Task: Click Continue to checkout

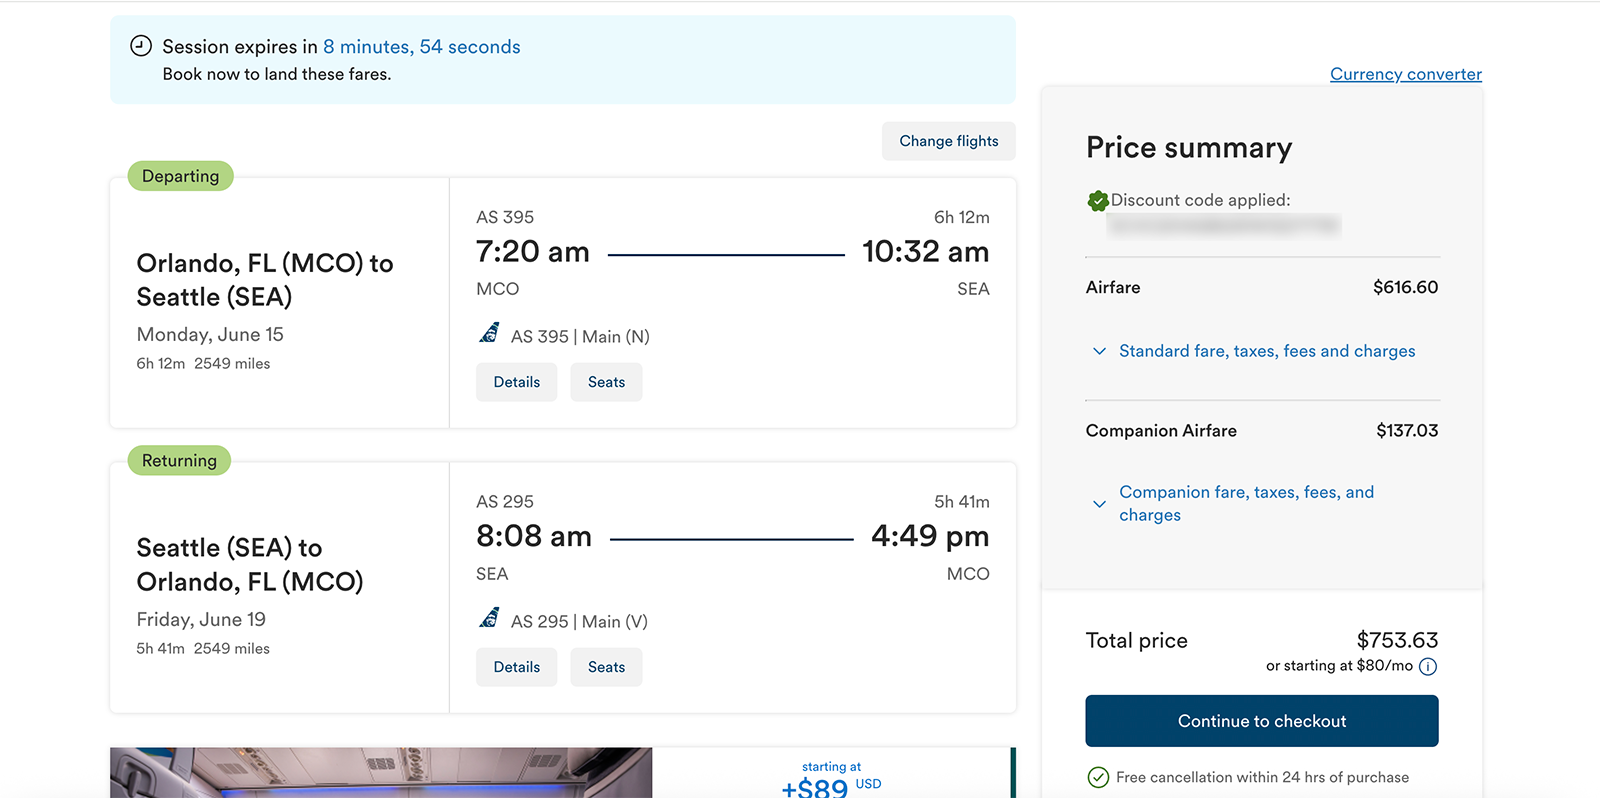Action: click(1261, 720)
